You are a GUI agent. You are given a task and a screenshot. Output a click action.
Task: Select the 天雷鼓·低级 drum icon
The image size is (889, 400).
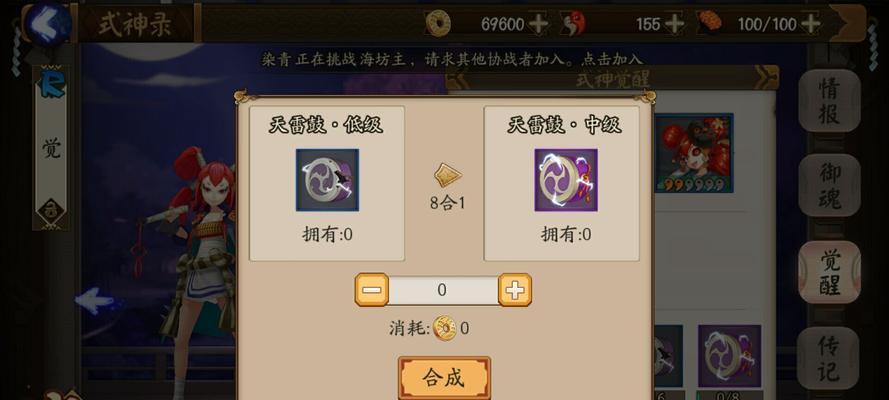[327, 180]
